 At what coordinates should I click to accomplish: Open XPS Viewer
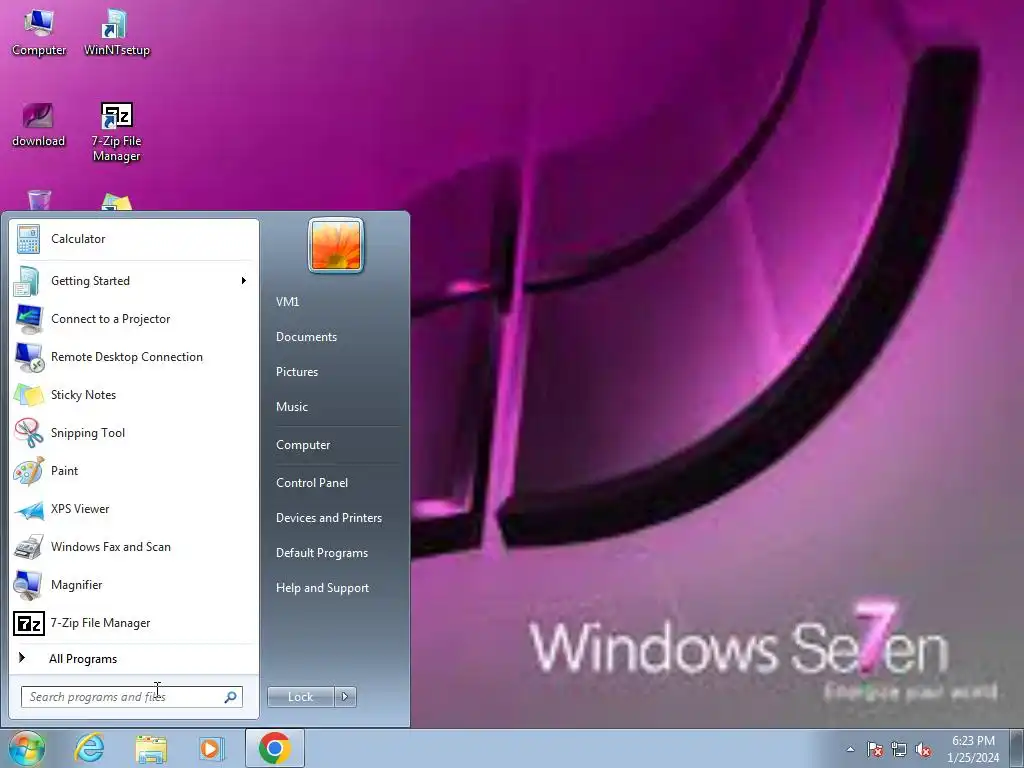[x=134, y=509]
